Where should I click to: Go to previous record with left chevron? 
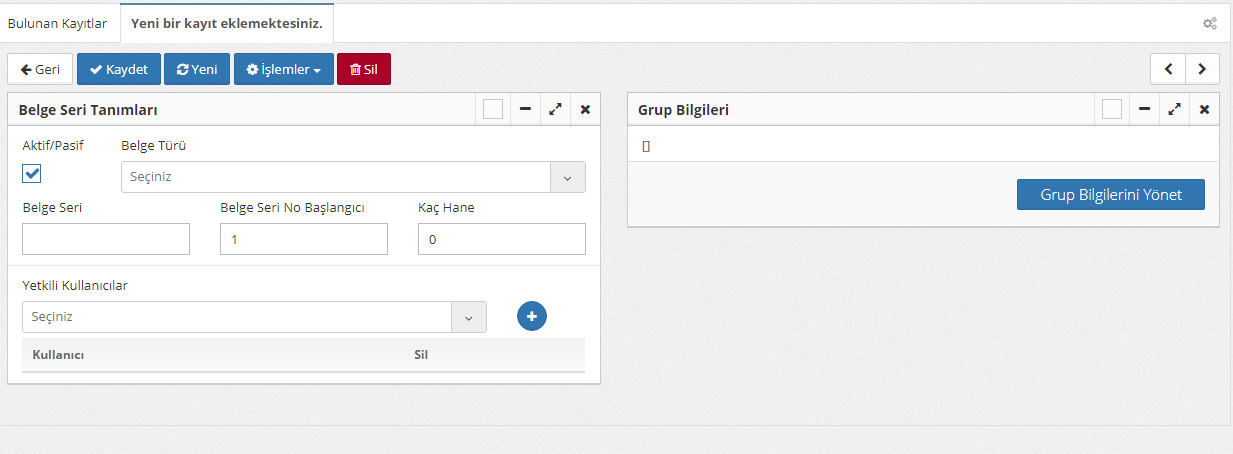pos(1168,69)
